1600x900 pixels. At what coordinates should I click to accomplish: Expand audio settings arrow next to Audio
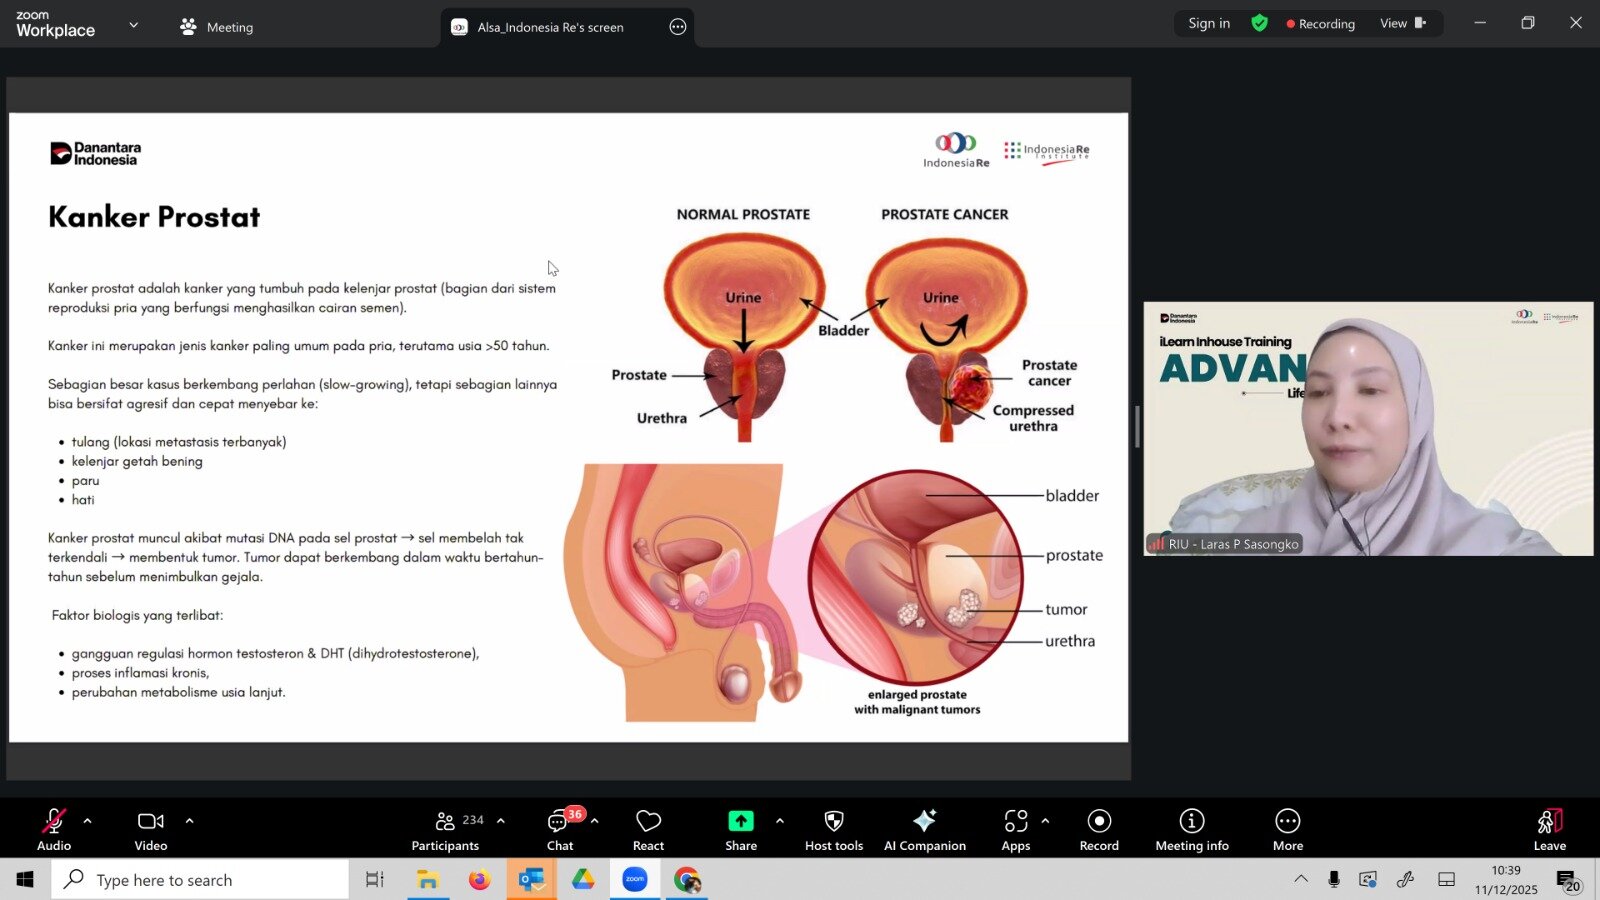pyautogui.click(x=88, y=821)
